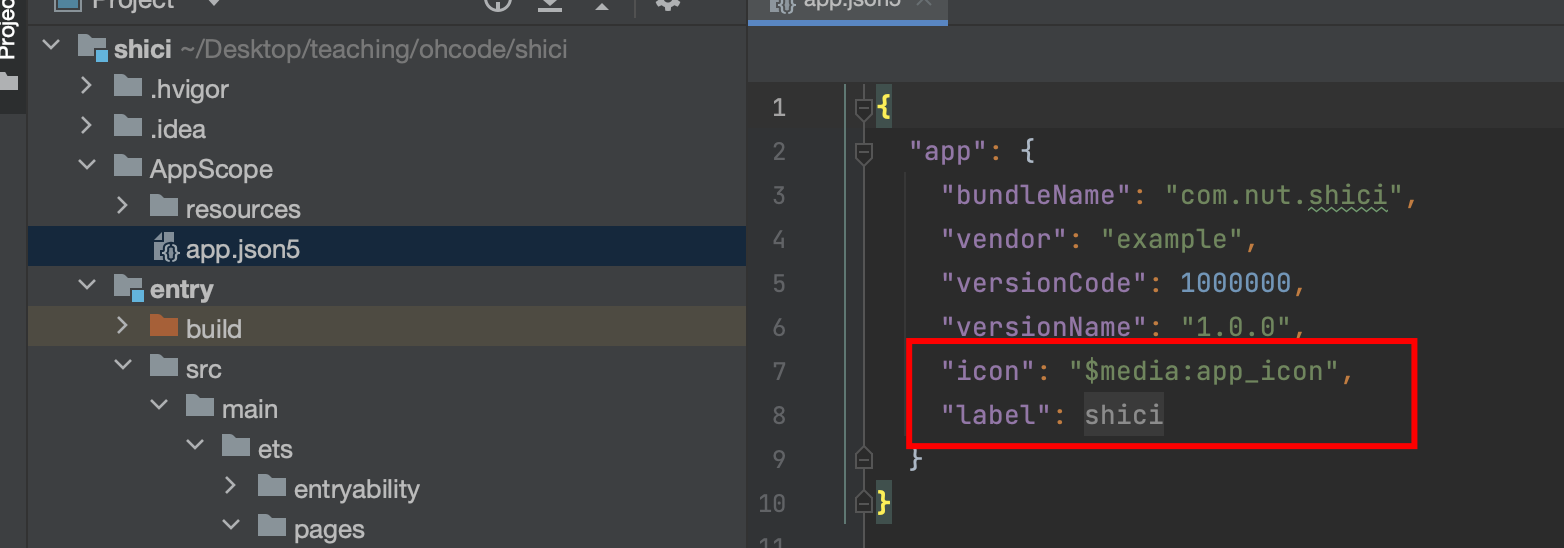The width and height of the screenshot is (1564, 548).
Task: Collapse the AppScope folder
Action: (88, 167)
